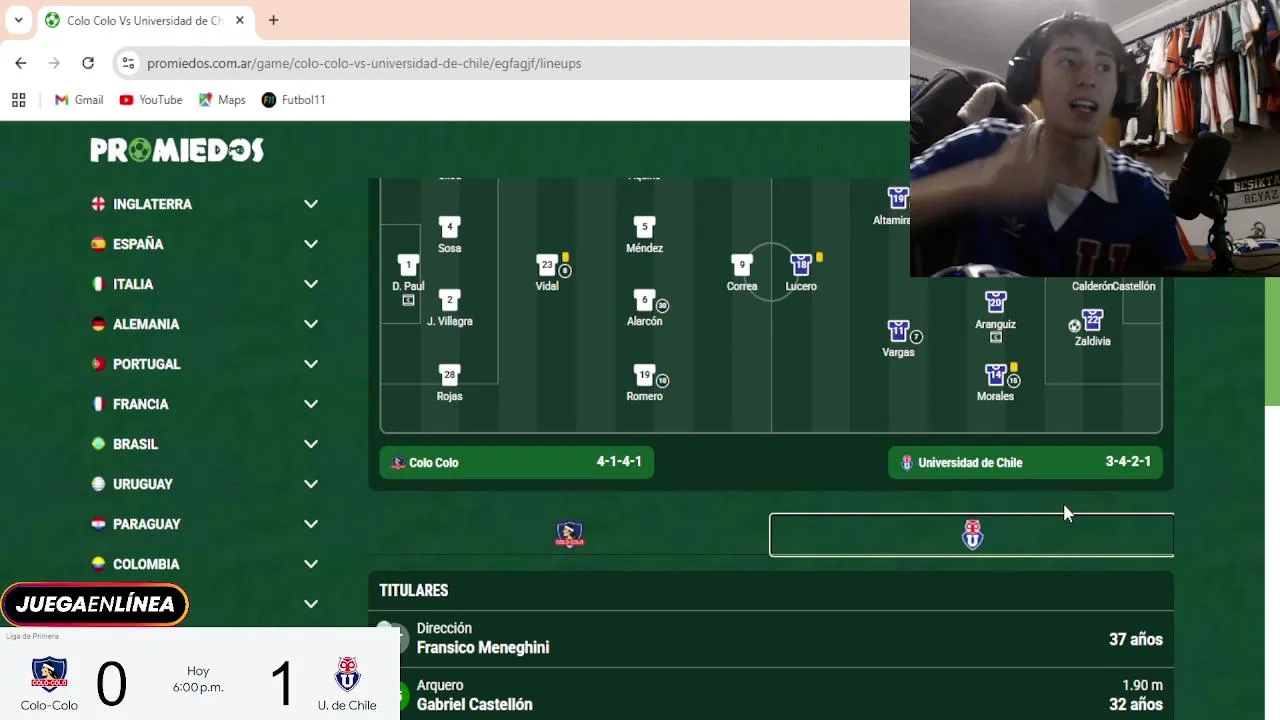Click Sosa's number 4 shirt
The width and height of the screenshot is (1280, 720).
click(449, 227)
